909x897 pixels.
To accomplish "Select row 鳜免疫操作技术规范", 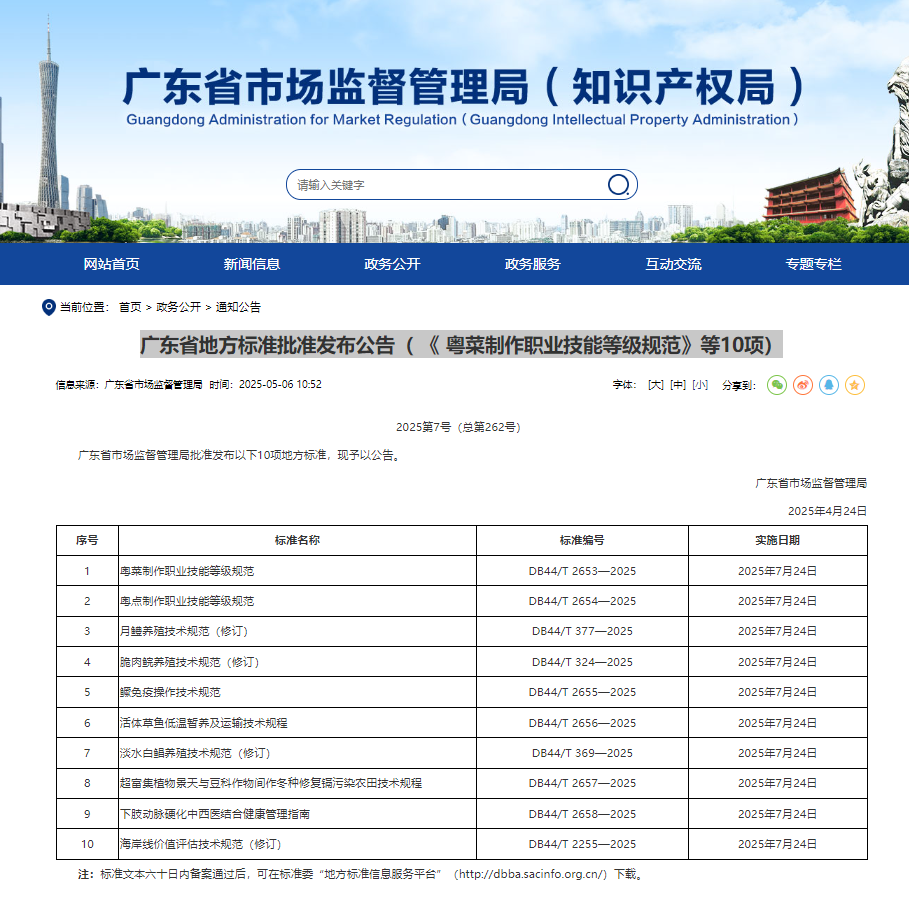I will click(x=461, y=692).
